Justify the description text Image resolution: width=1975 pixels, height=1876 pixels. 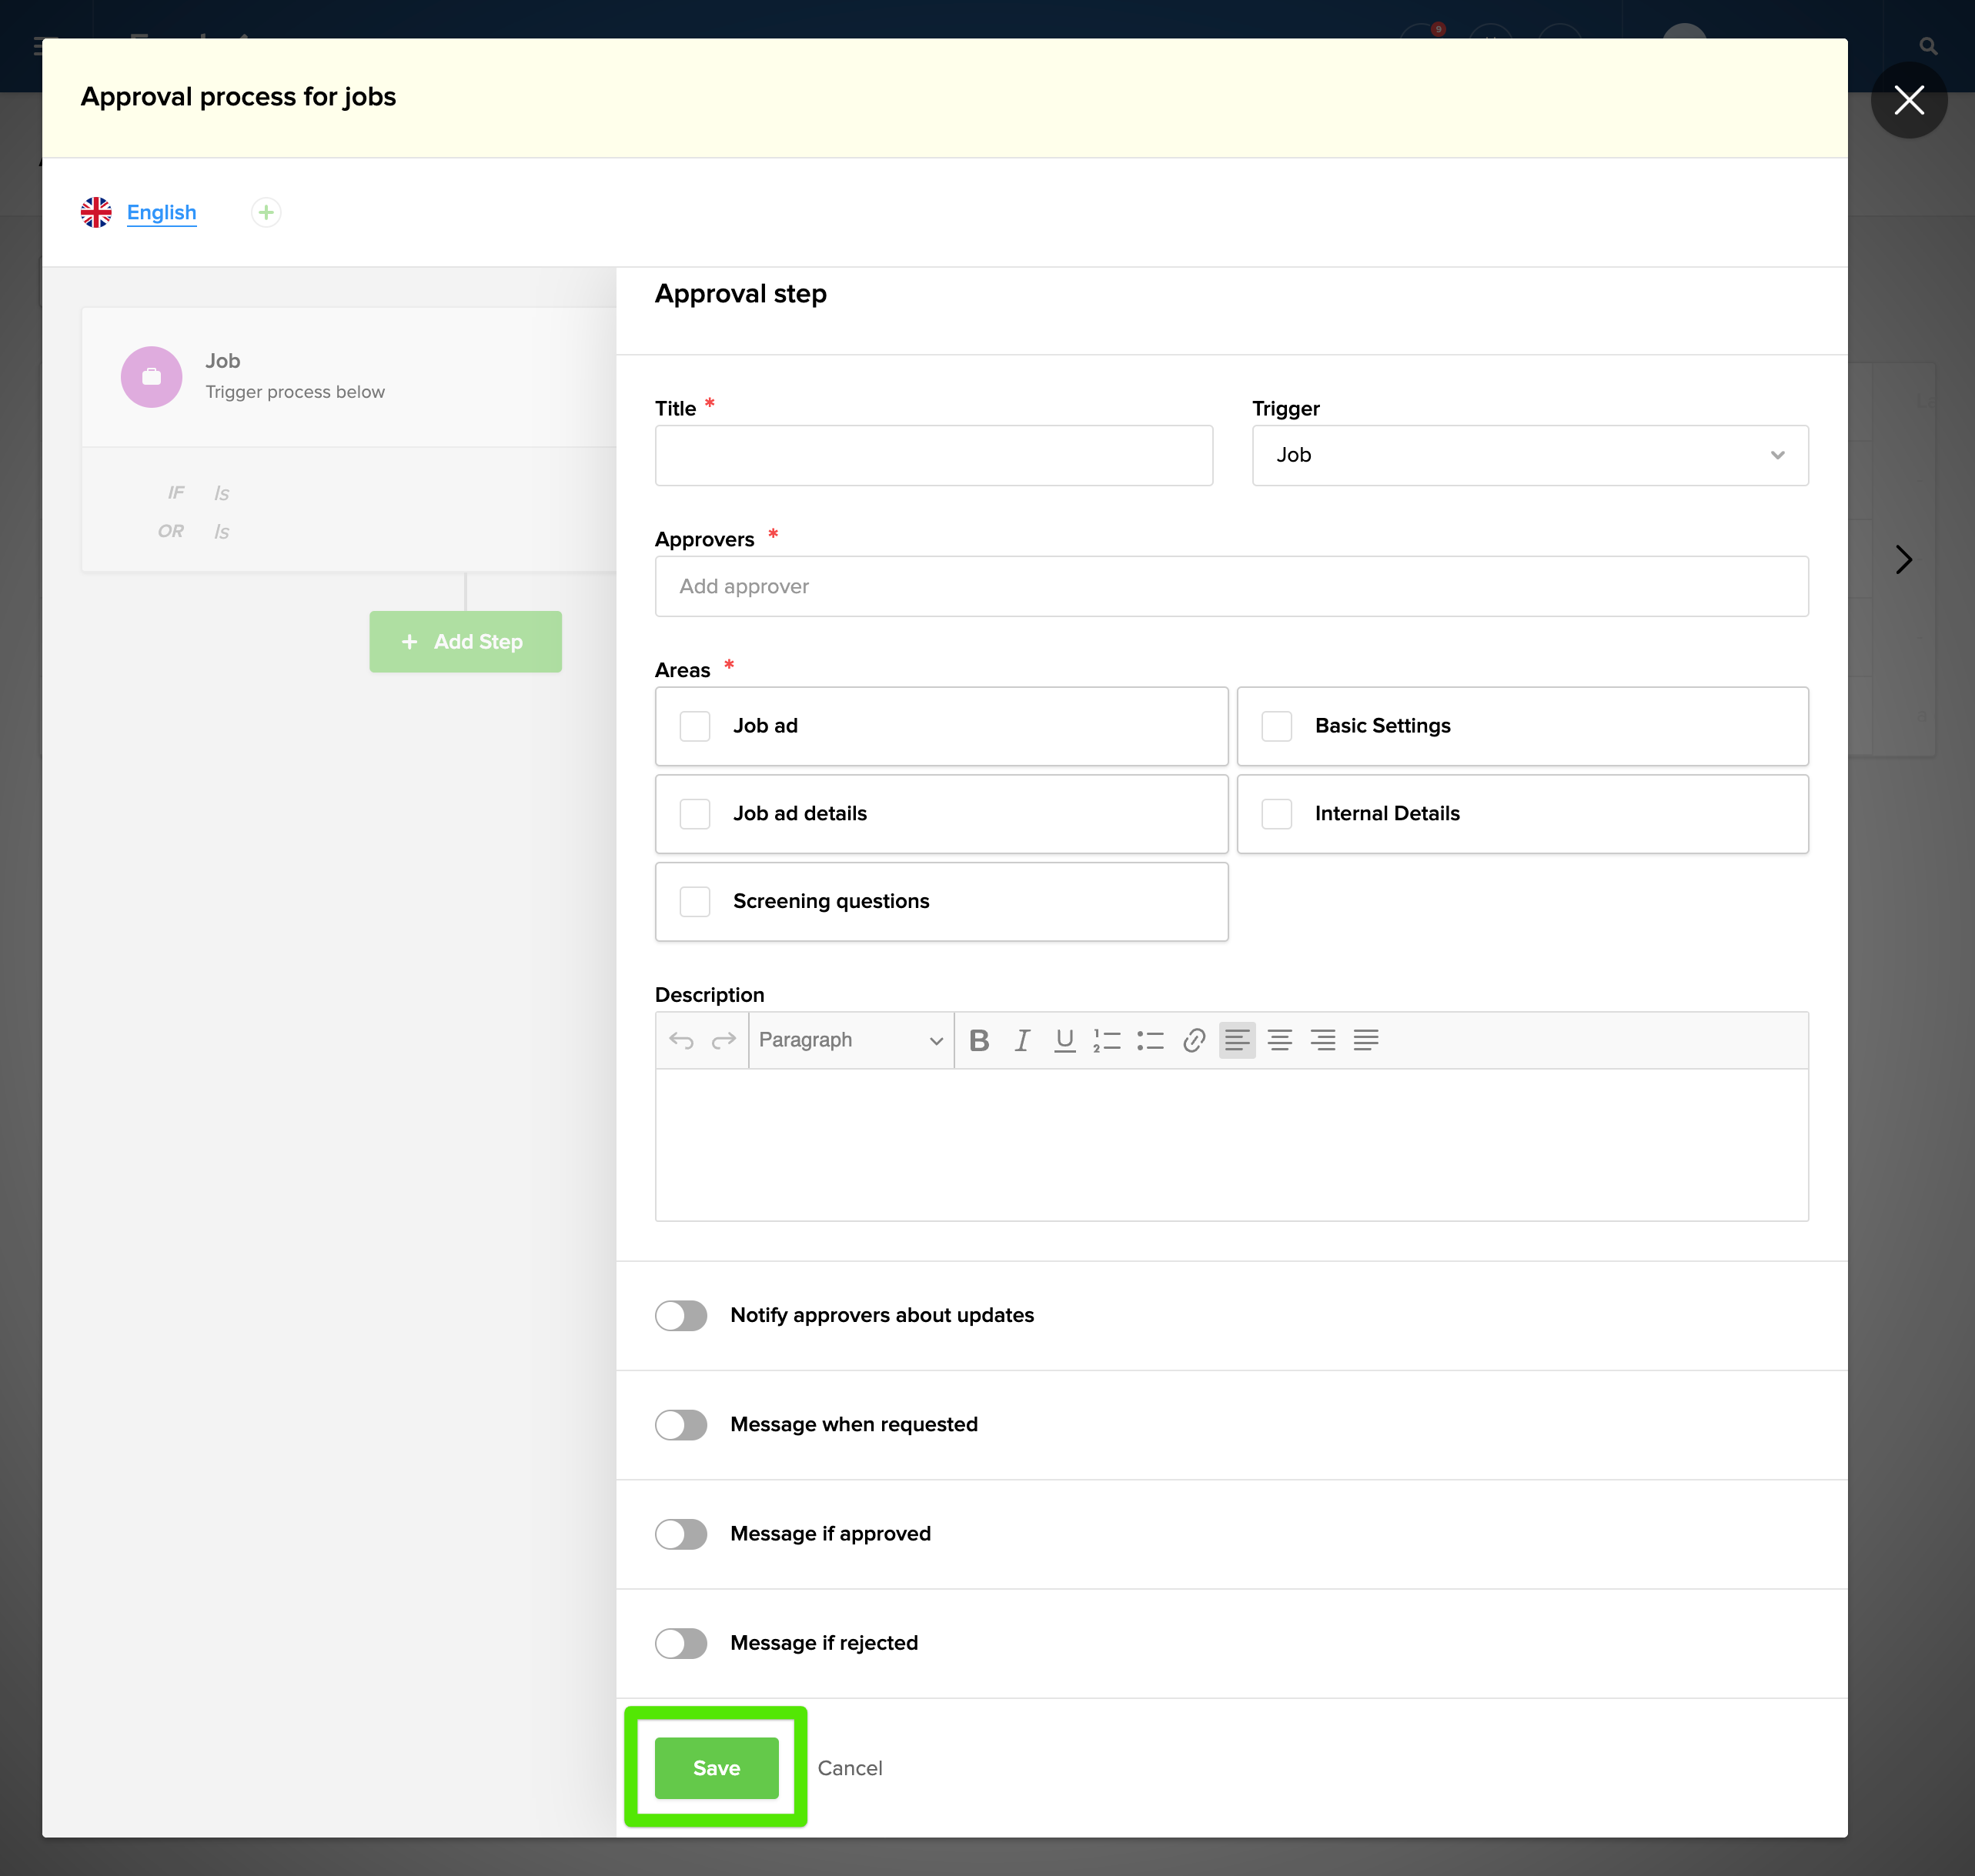pos(1365,1040)
